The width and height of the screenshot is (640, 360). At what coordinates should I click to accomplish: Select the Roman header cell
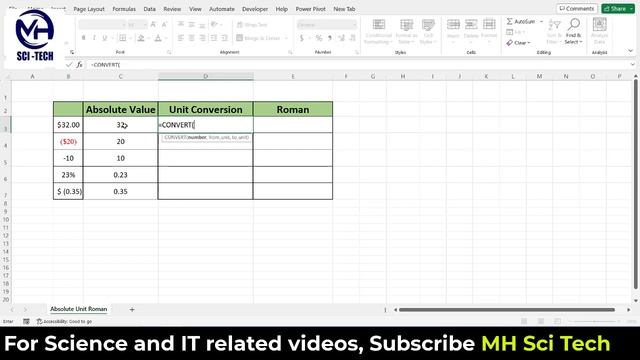[293, 109]
